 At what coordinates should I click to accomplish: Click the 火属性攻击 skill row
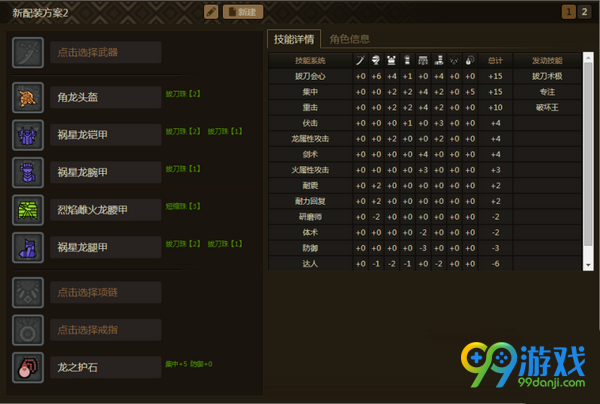click(x=425, y=170)
